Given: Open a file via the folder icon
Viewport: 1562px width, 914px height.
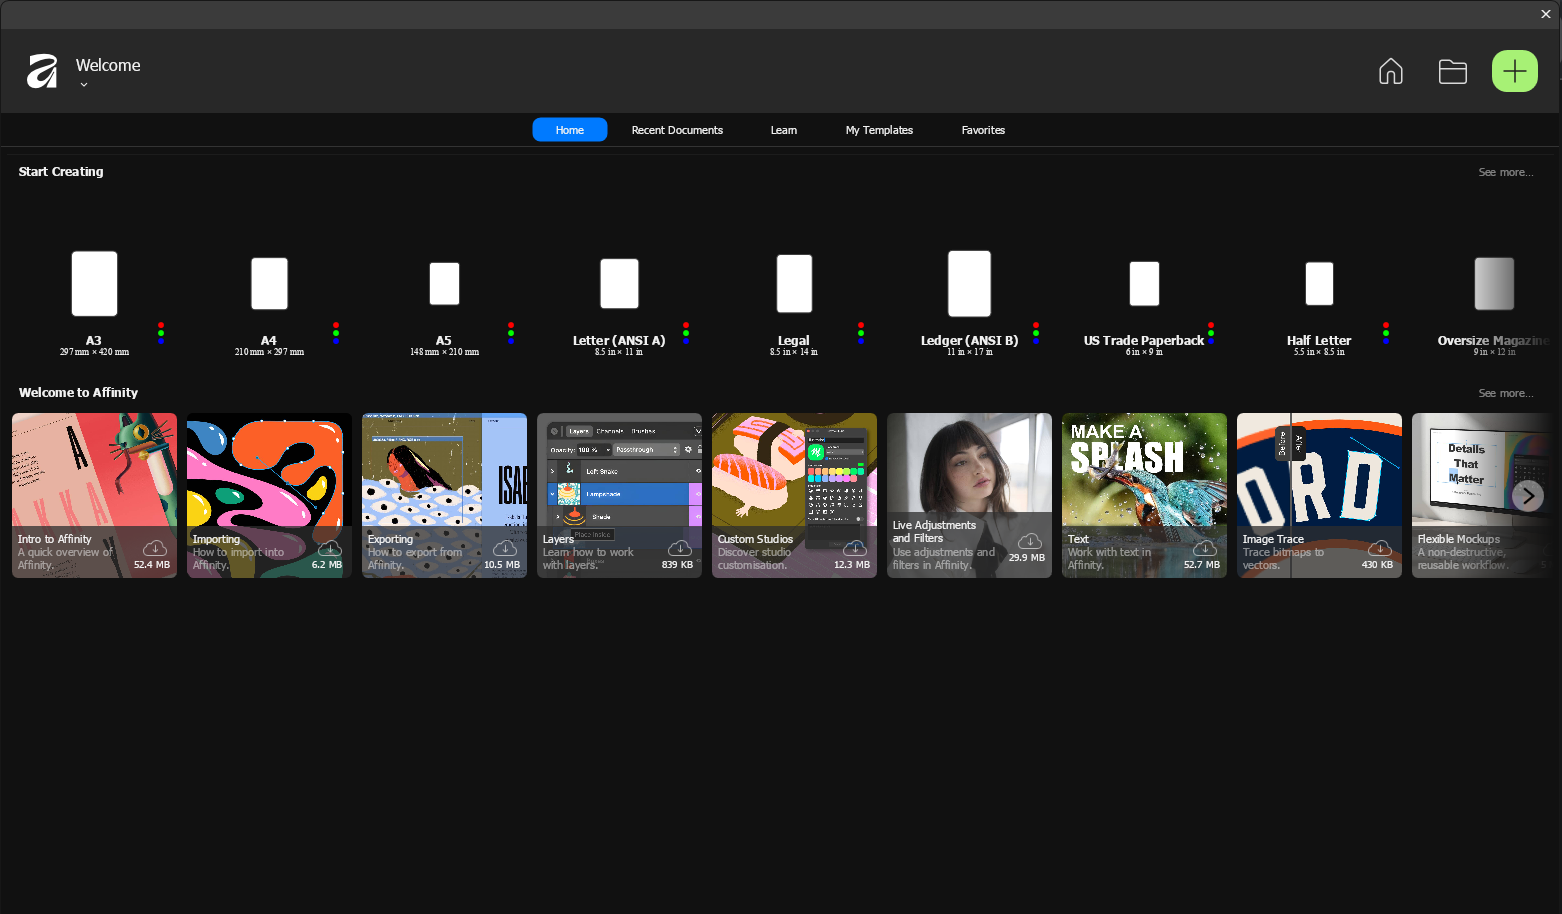Looking at the screenshot, I should click(x=1452, y=71).
